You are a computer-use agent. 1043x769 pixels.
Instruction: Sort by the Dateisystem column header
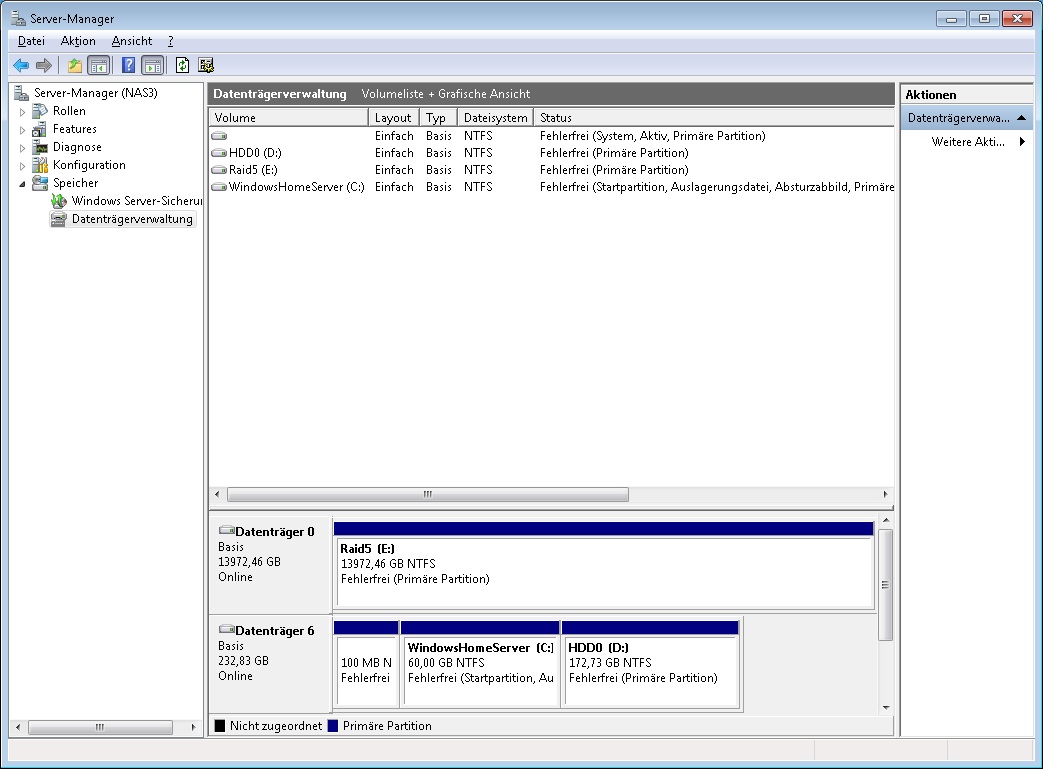click(x=496, y=118)
